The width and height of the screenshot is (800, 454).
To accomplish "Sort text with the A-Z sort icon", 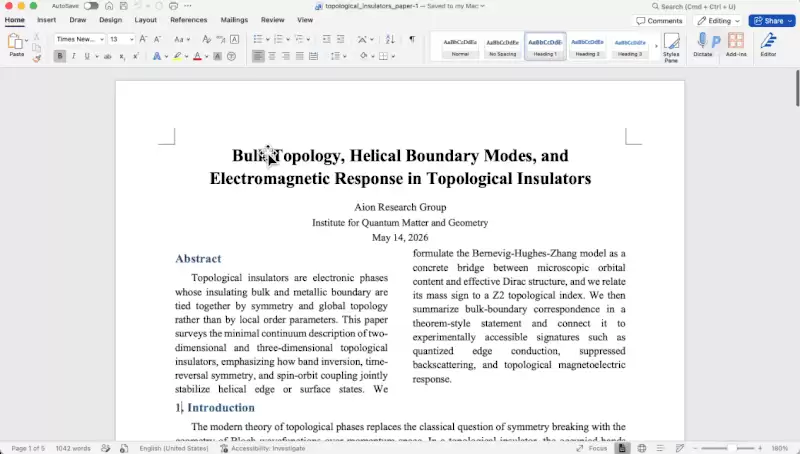I will pyautogui.click(x=390, y=39).
